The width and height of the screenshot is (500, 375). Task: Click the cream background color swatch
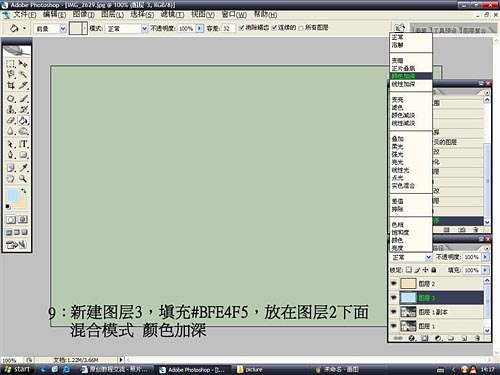pos(21,203)
